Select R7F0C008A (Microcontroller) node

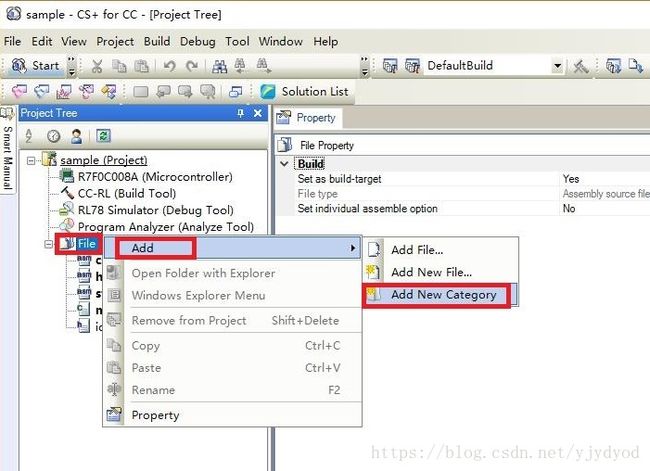pos(155,177)
